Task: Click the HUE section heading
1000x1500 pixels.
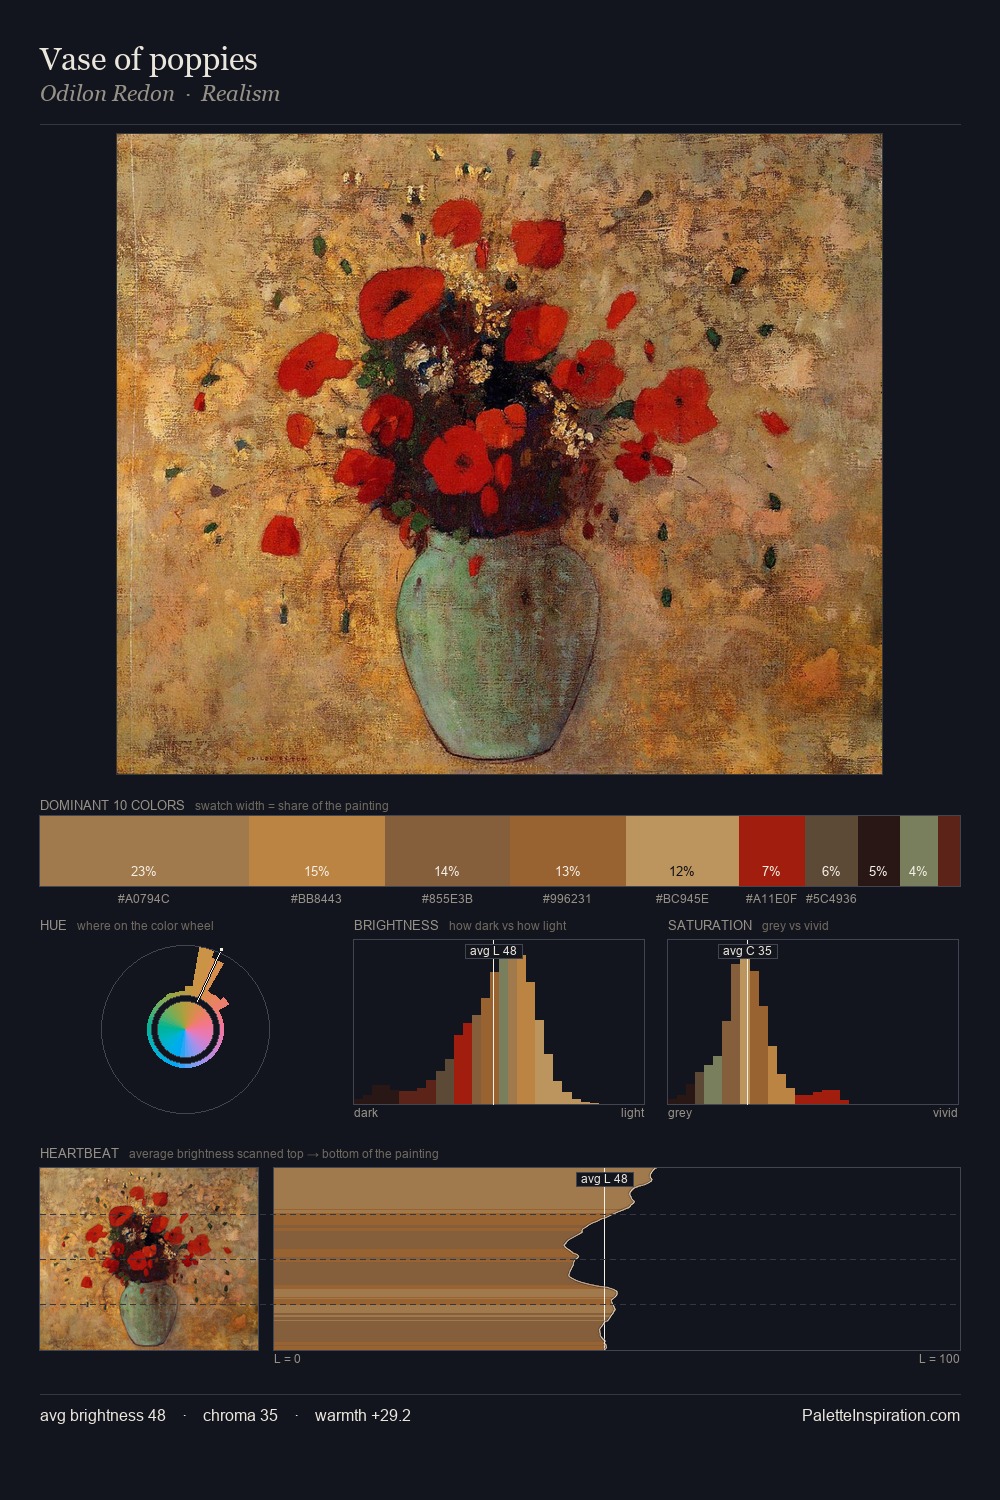Action: (53, 925)
